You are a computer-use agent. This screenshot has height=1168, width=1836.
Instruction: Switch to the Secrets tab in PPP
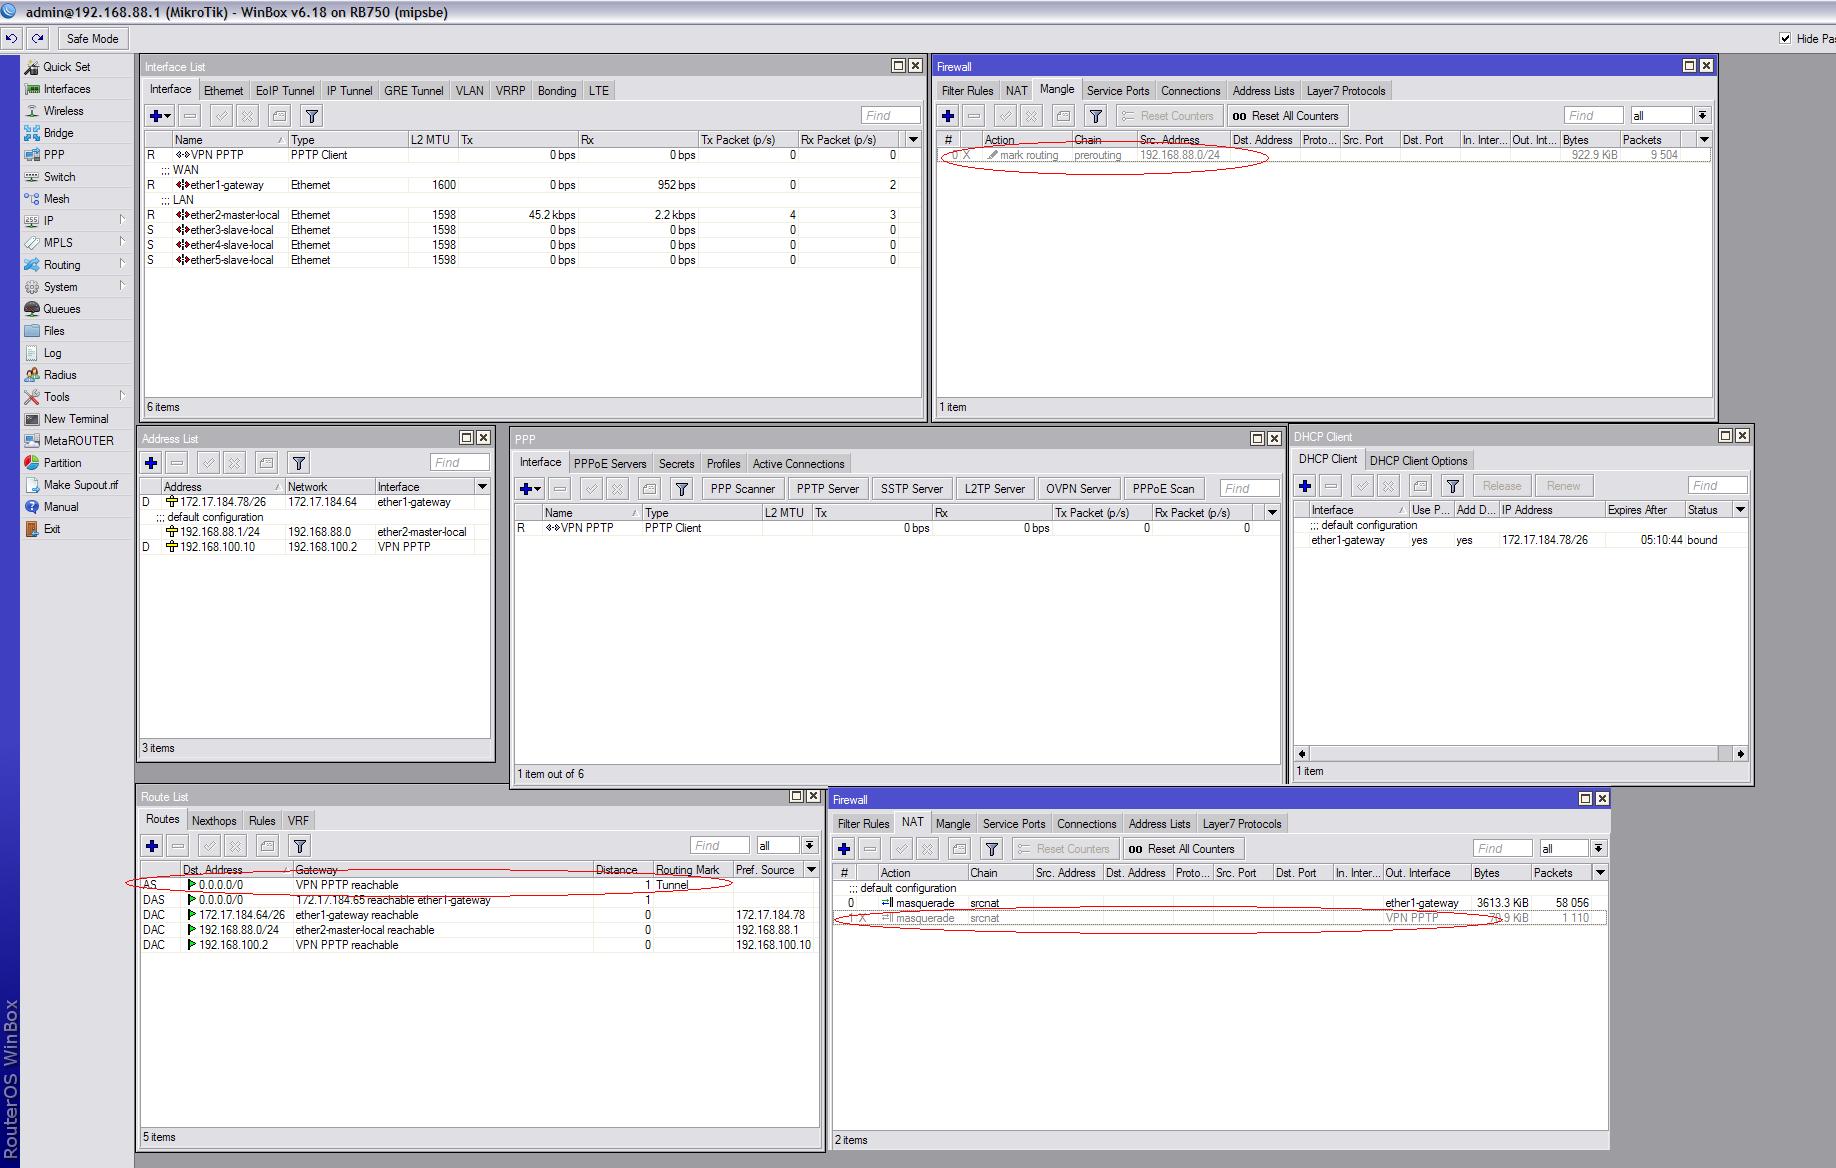click(x=676, y=464)
